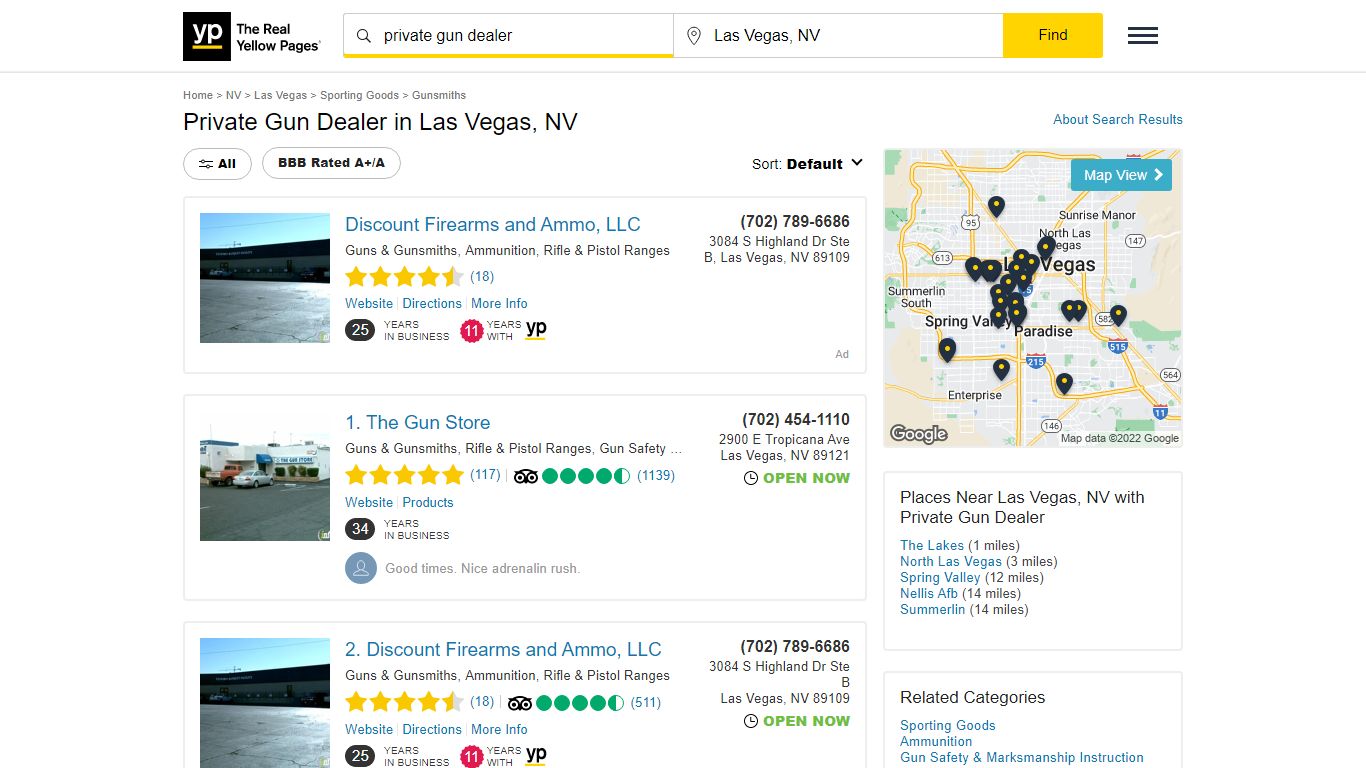Open North Las Vegas nearby link
This screenshot has height=768, width=1366.
[x=951, y=561]
